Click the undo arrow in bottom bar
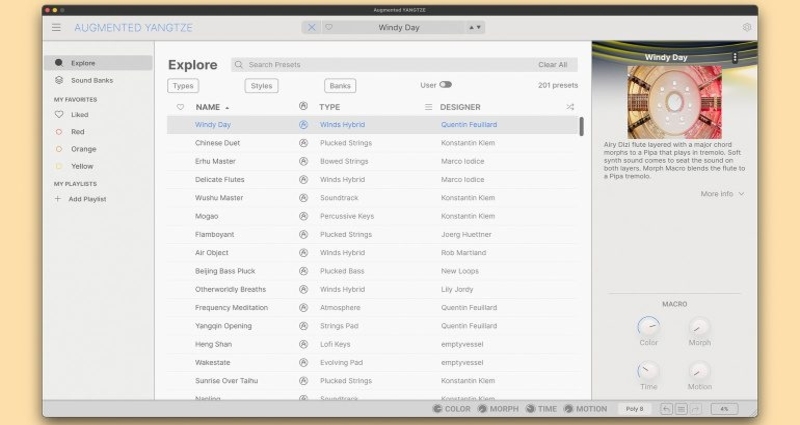The width and height of the screenshot is (800, 425). point(666,409)
